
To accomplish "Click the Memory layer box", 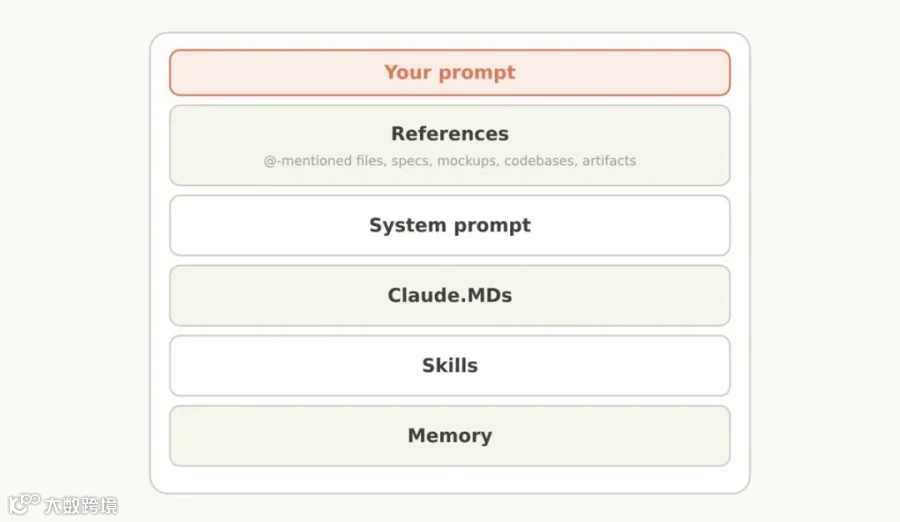I will tap(449, 436).
